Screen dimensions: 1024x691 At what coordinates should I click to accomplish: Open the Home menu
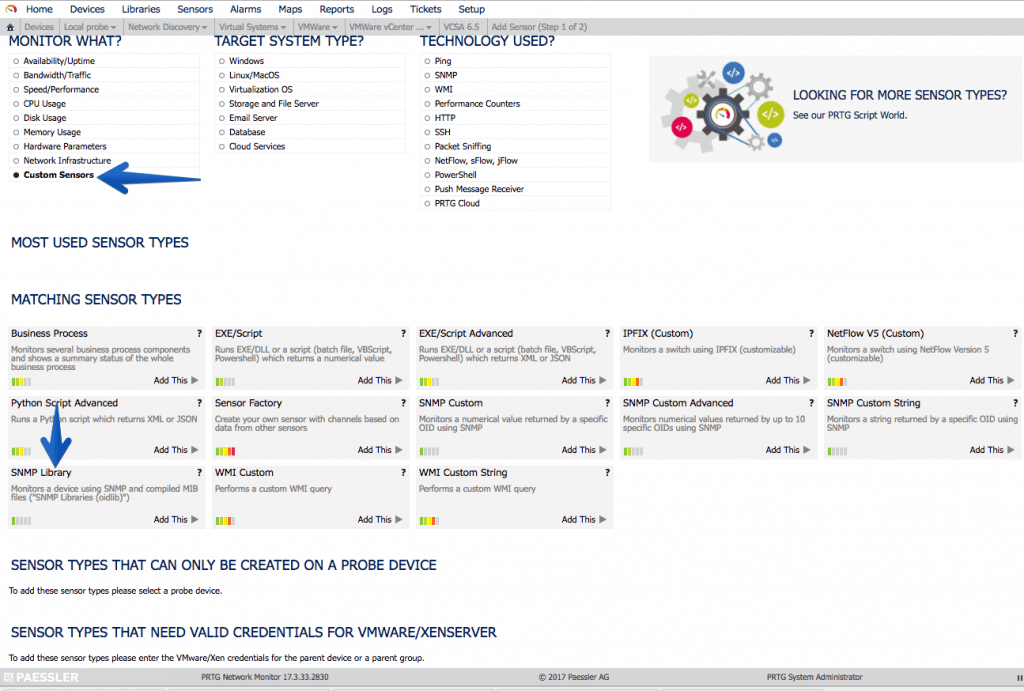[x=39, y=9]
